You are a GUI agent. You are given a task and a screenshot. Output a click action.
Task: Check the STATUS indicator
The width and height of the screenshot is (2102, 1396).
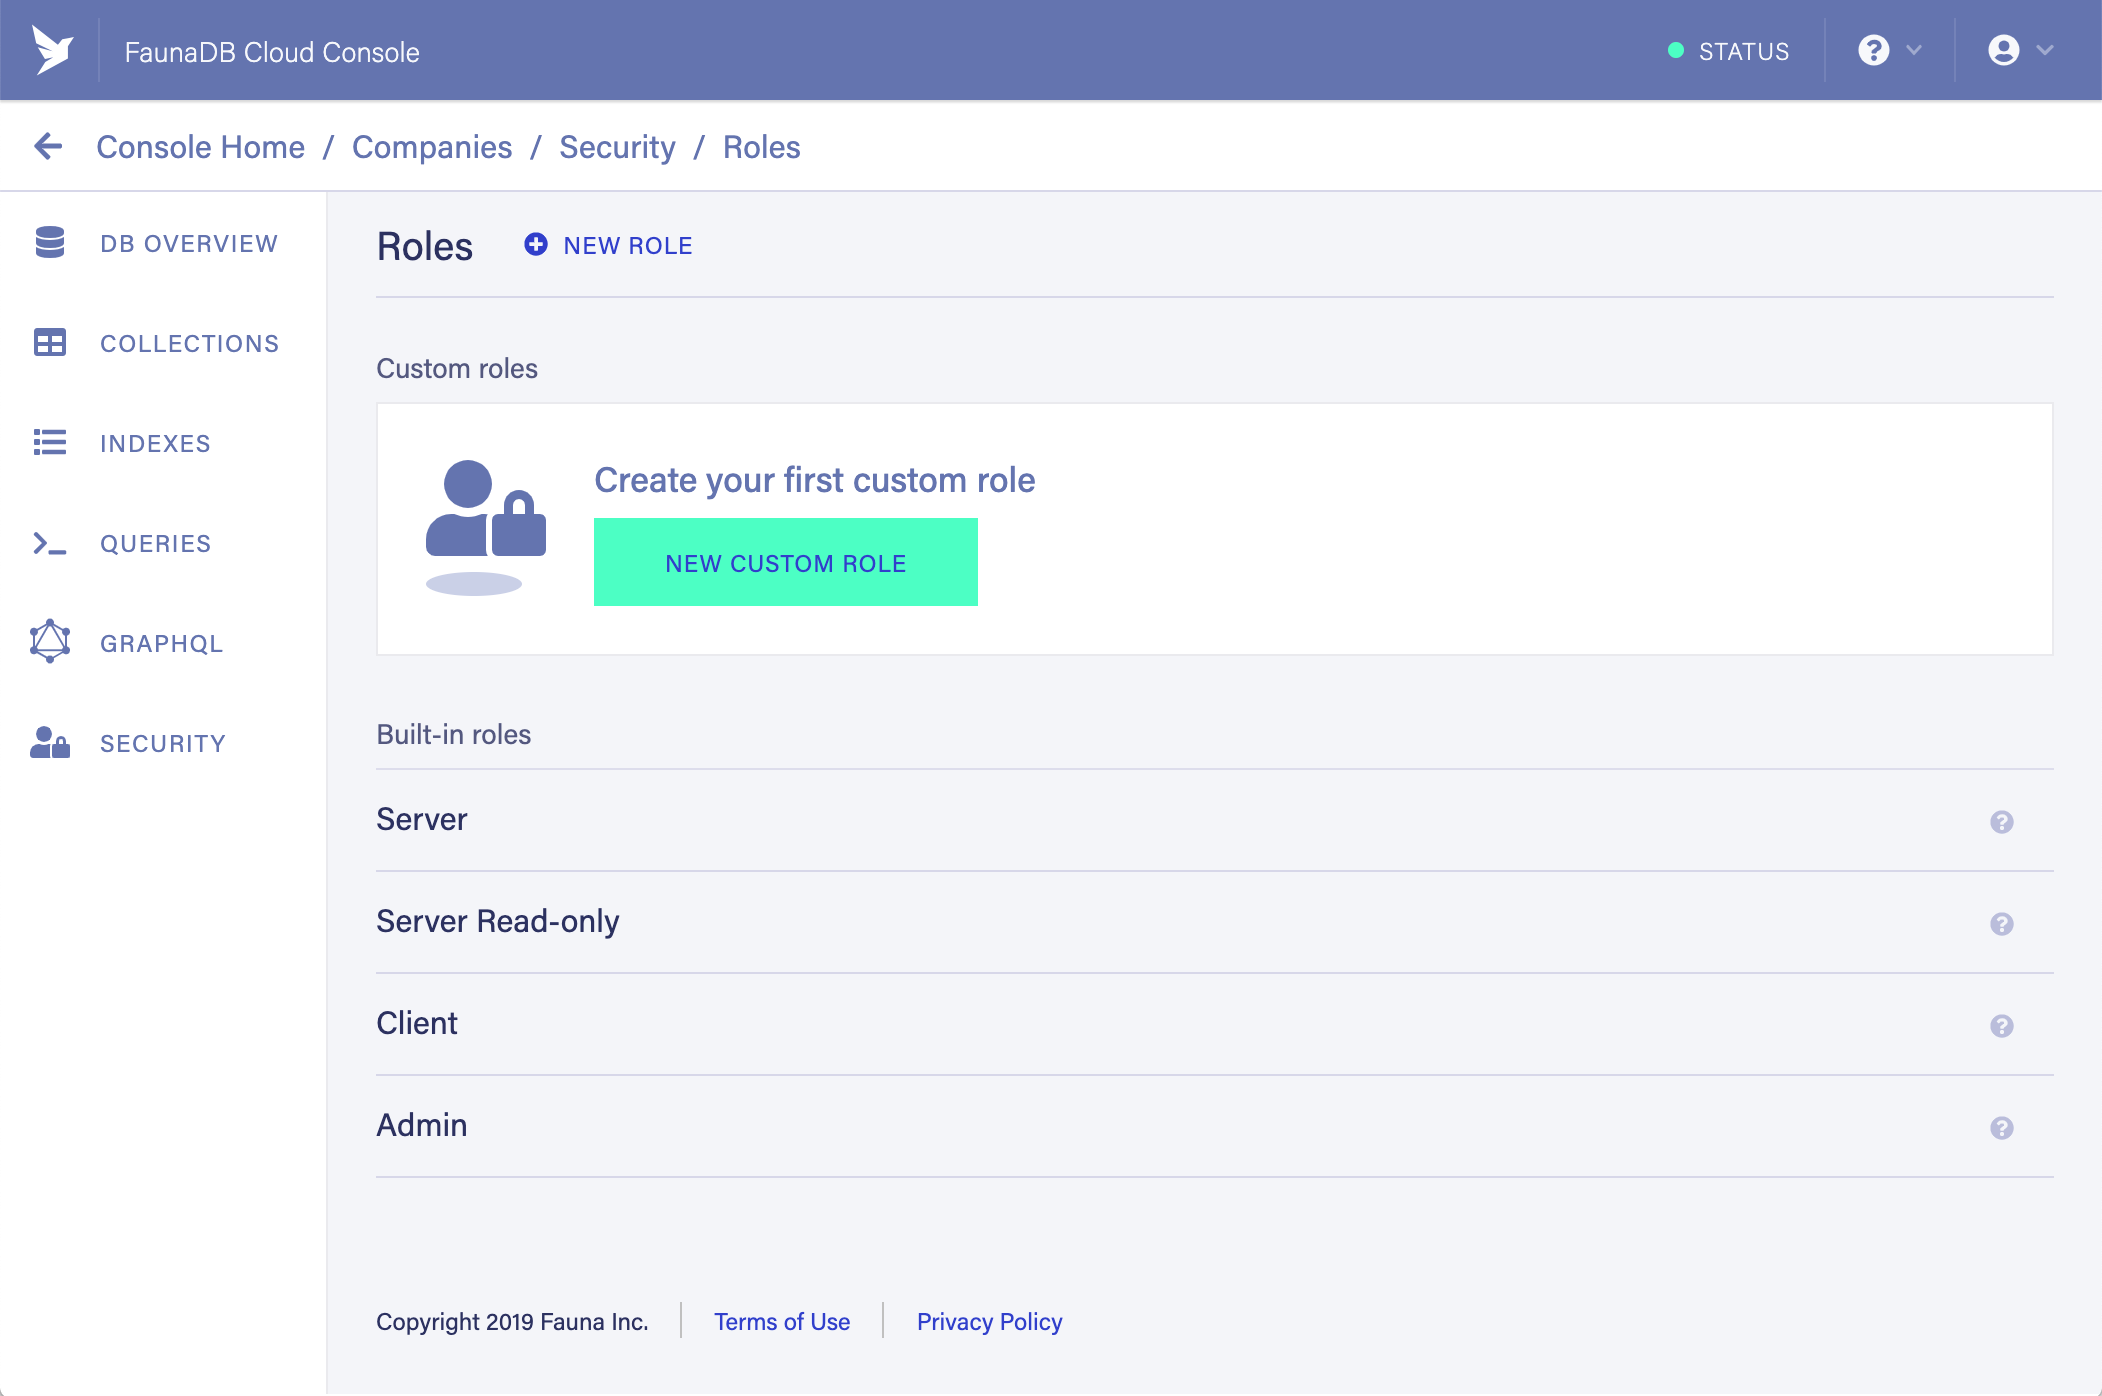(x=1728, y=51)
